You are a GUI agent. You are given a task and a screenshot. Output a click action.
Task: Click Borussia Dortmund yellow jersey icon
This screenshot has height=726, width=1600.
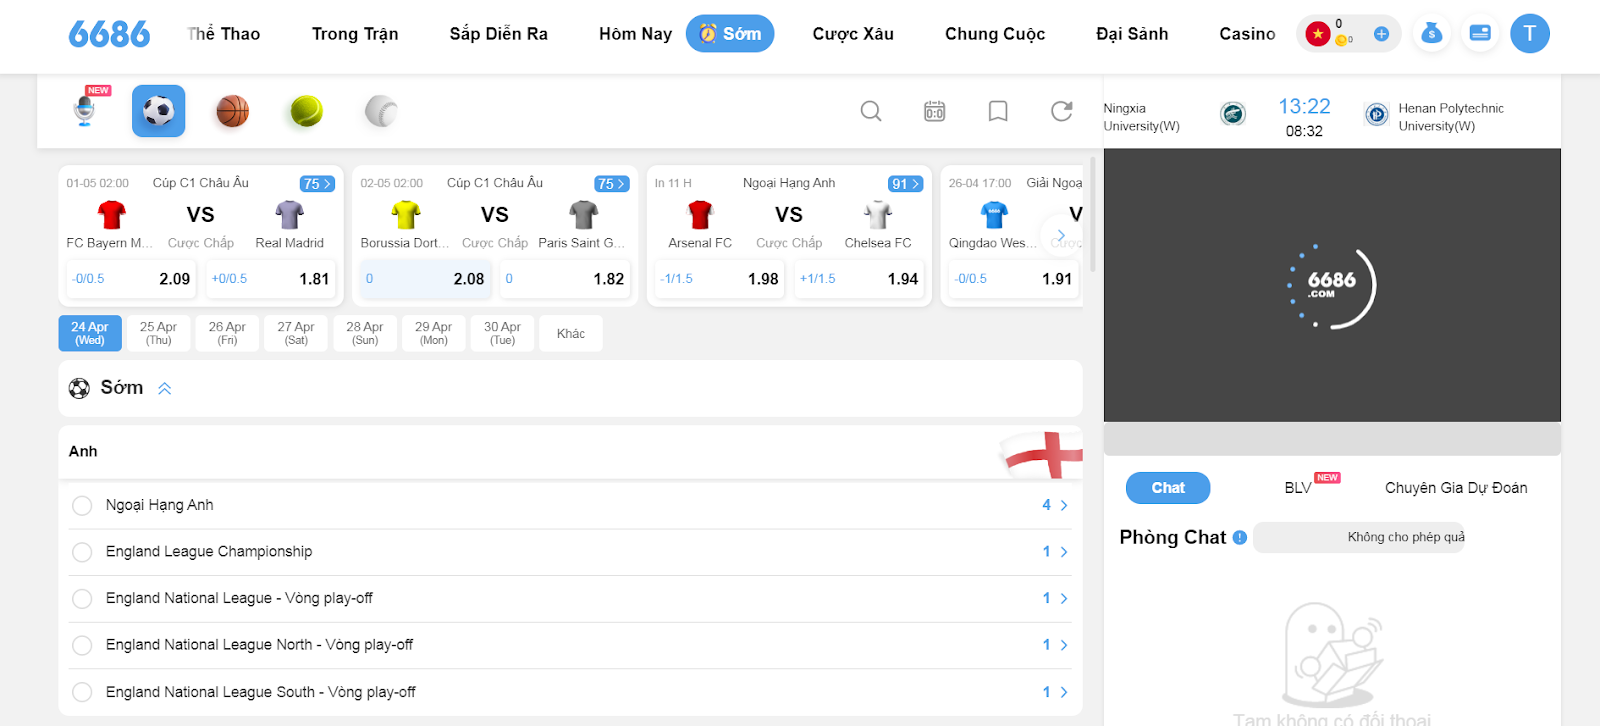pyautogui.click(x=405, y=214)
